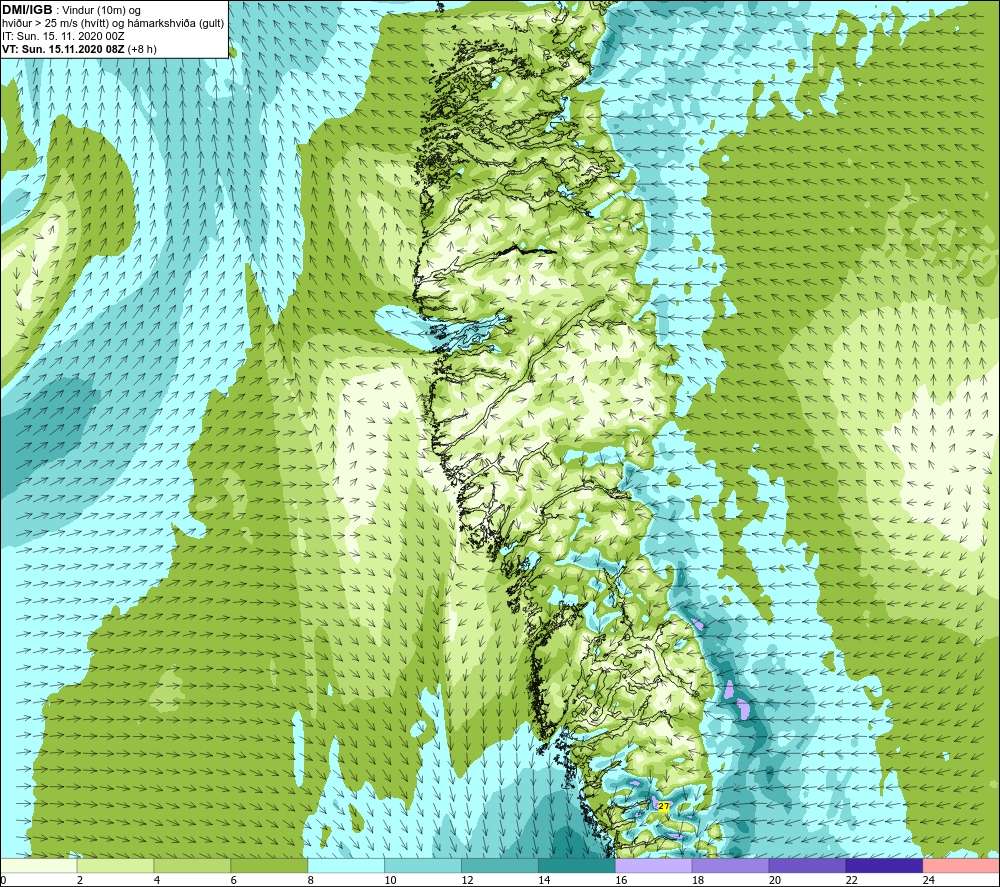Click the legend value '16'
The image size is (1000, 887).
click(621, 880)
